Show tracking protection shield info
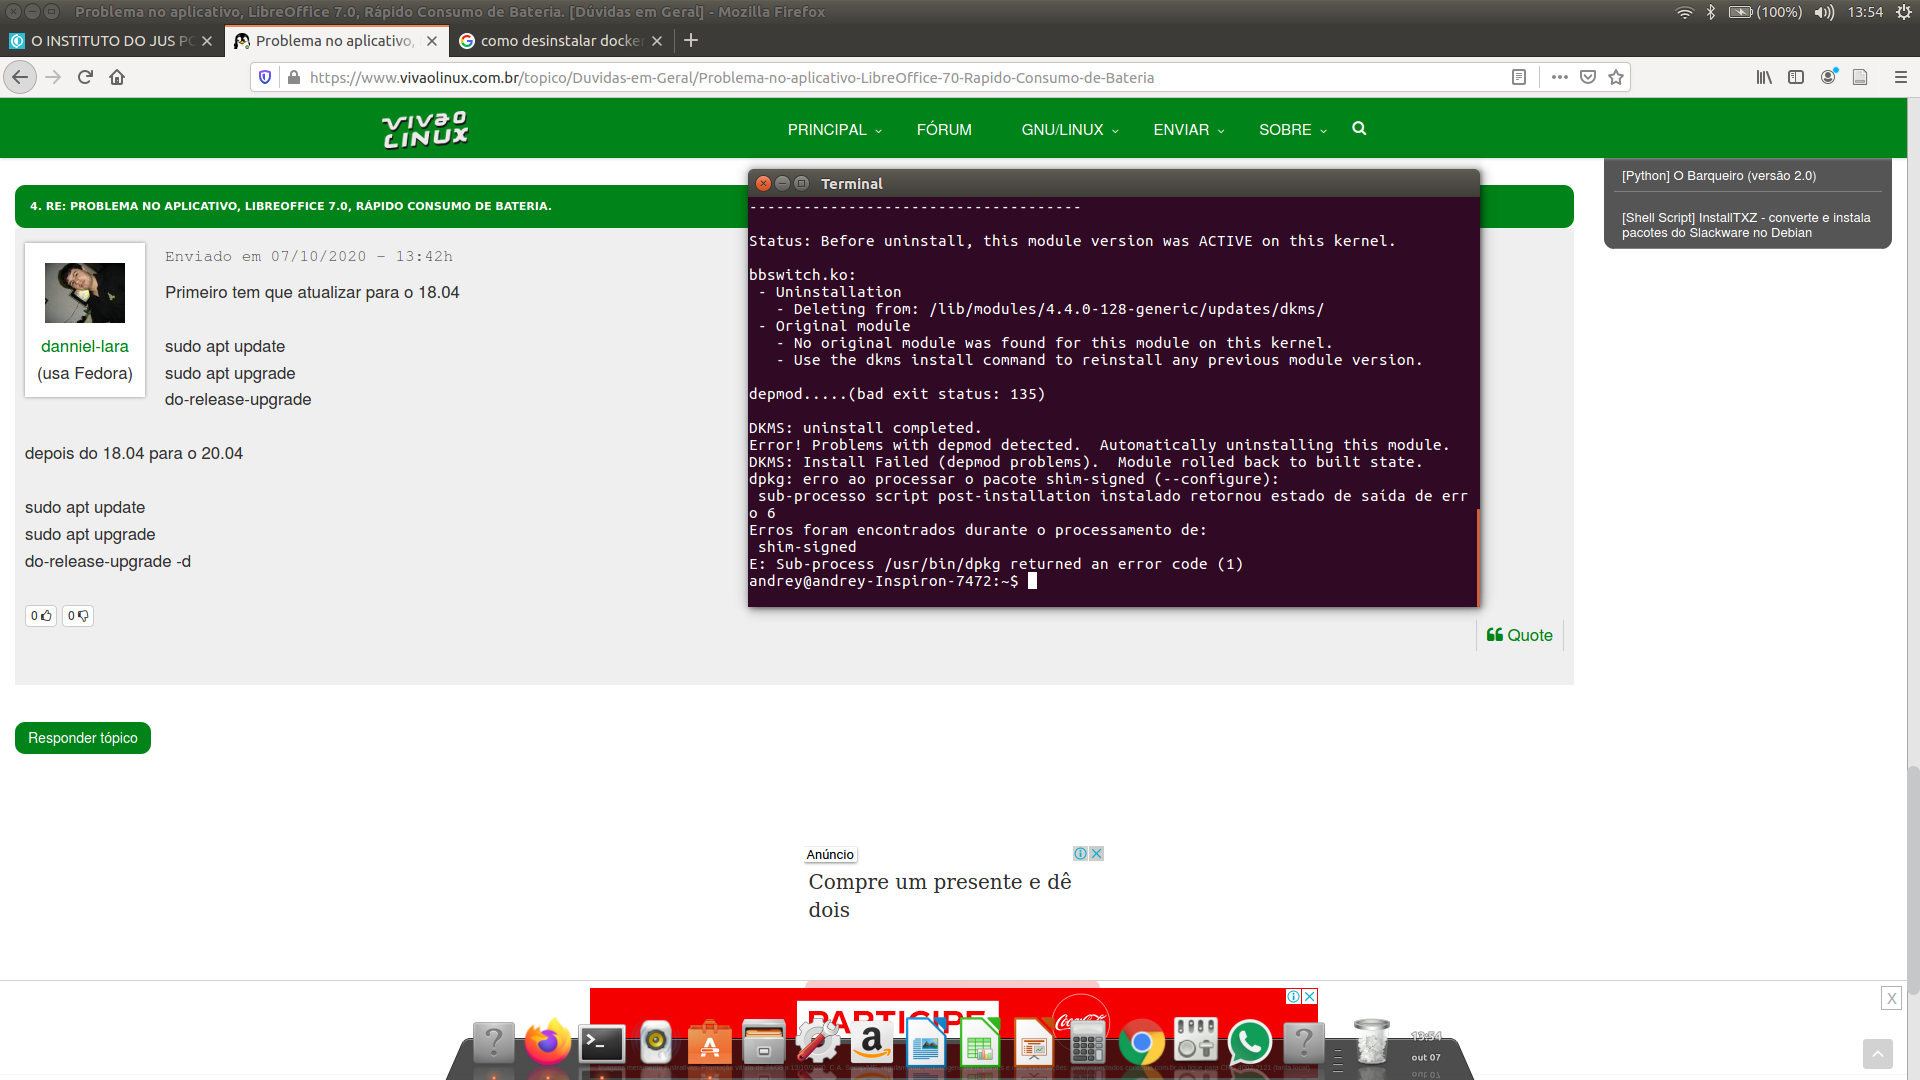Screen dimensions: 1920x1080 click(x=265, y=77)
